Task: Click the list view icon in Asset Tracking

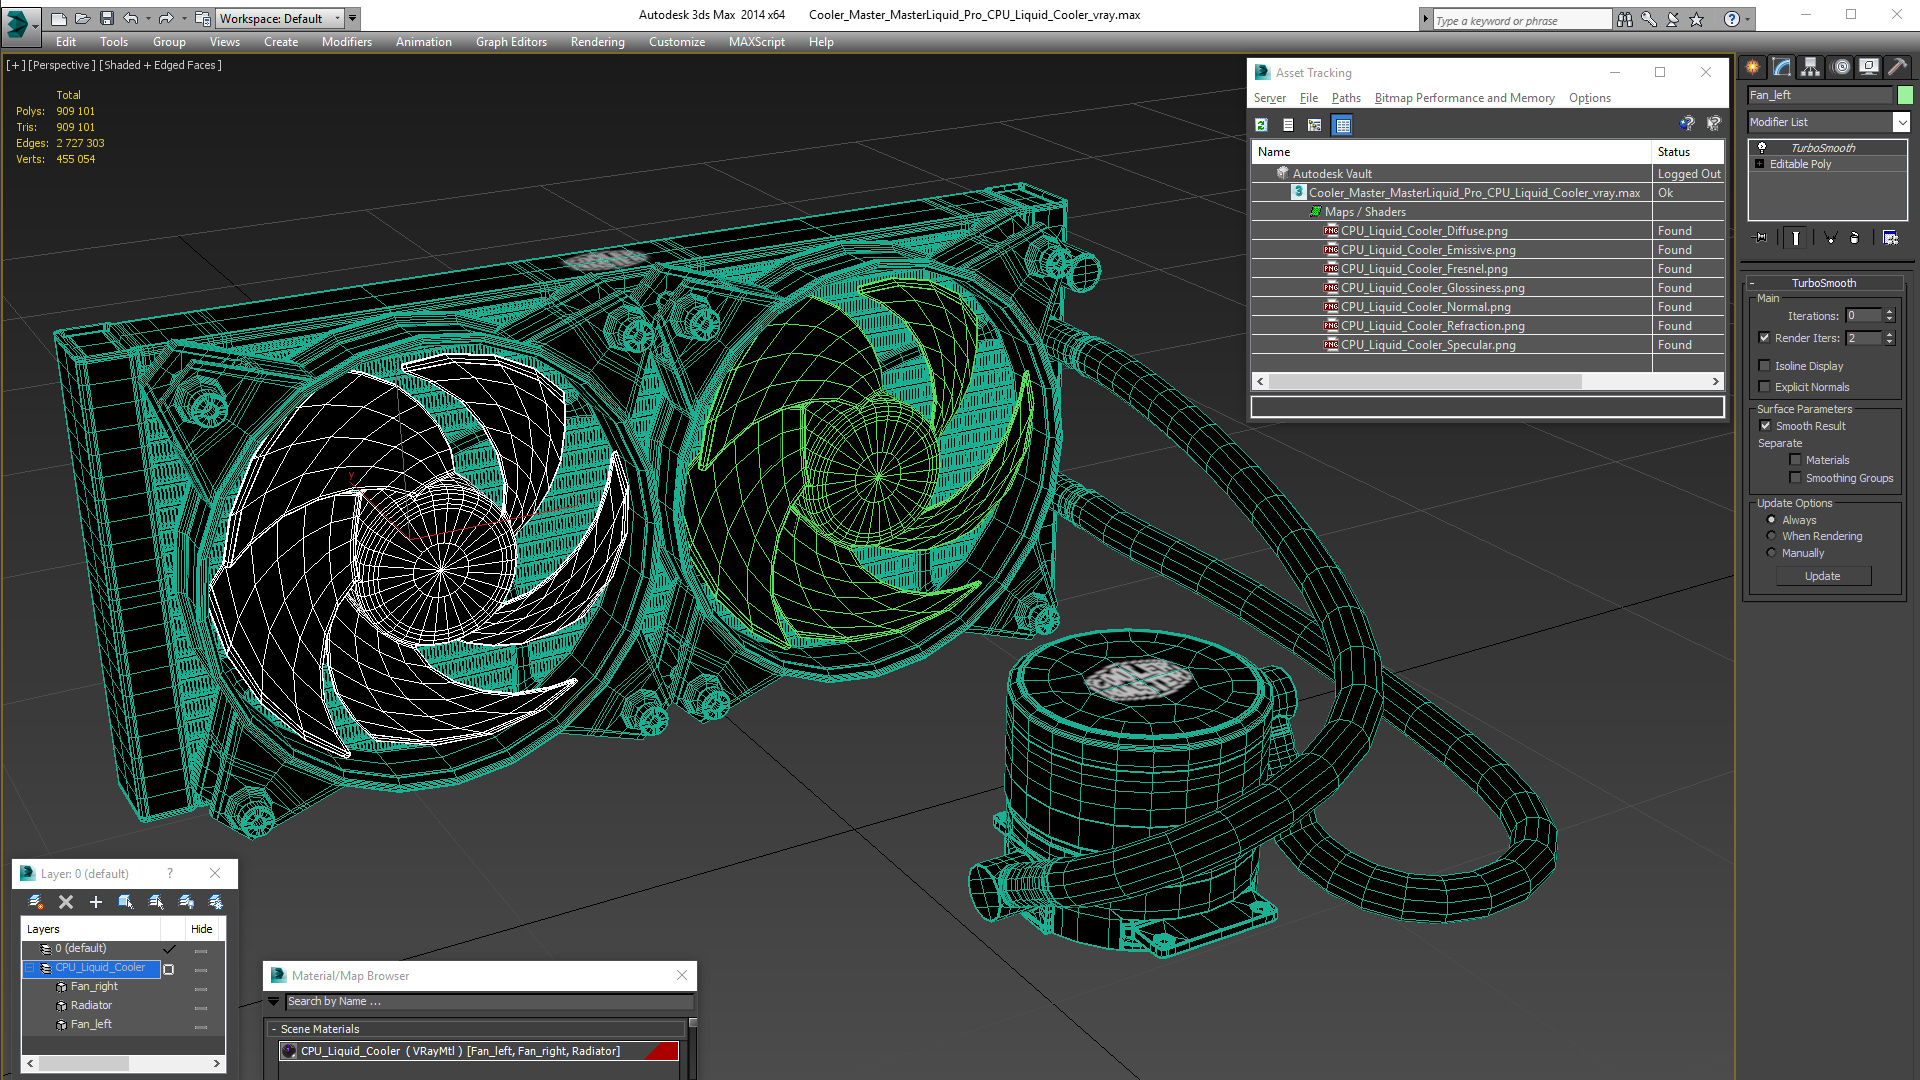Action: point(1288,125)
